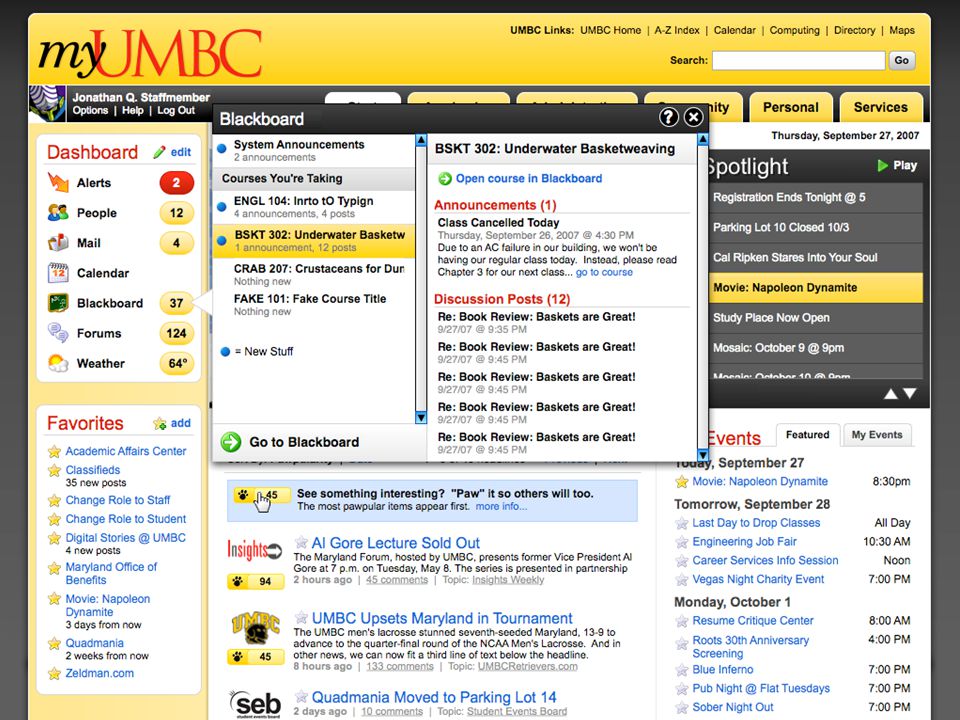Toggle star for Last Day to Drop Classes
This screenshot has width=960, height=720.
pyautogui.click(x=681, y=523)
